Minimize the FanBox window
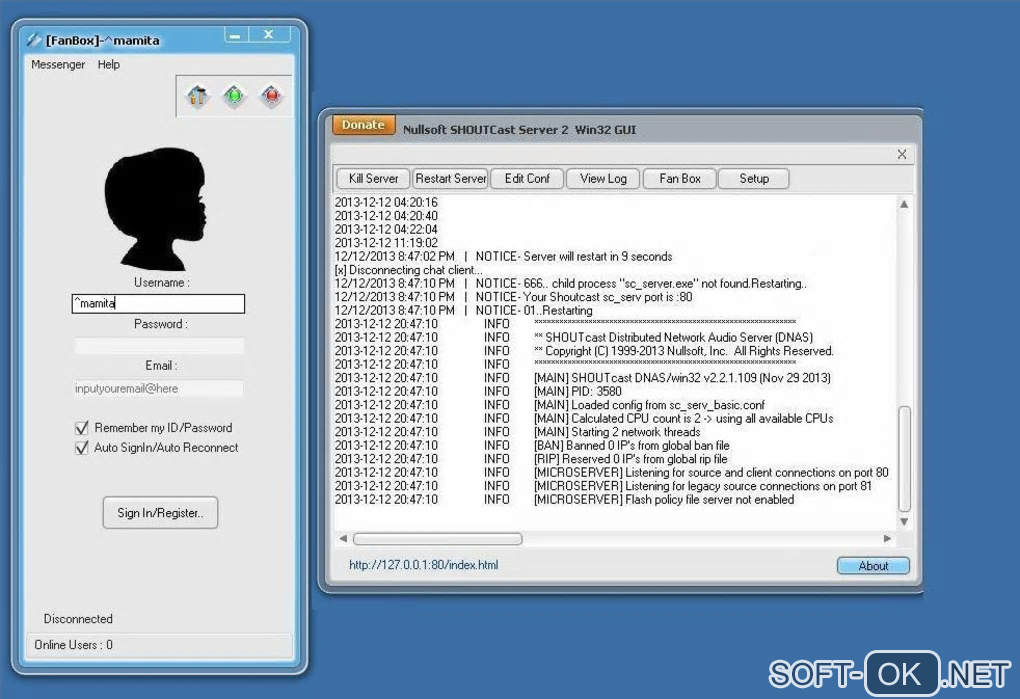Image resolution: width=1020 pixels, height=699 pixels. 235,35
